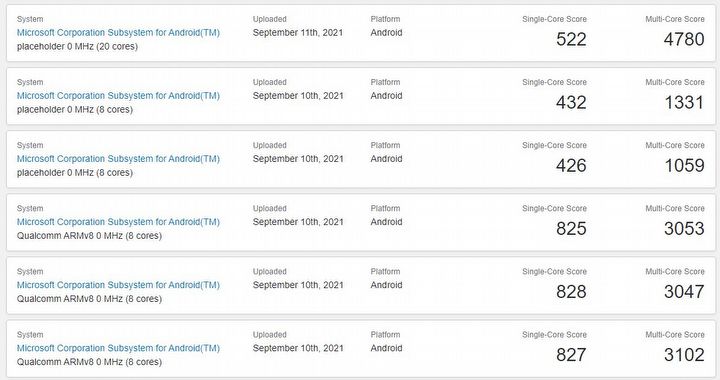Click the 3053 multi-core score
Screen dimensions: 720x380
[684, 229]
